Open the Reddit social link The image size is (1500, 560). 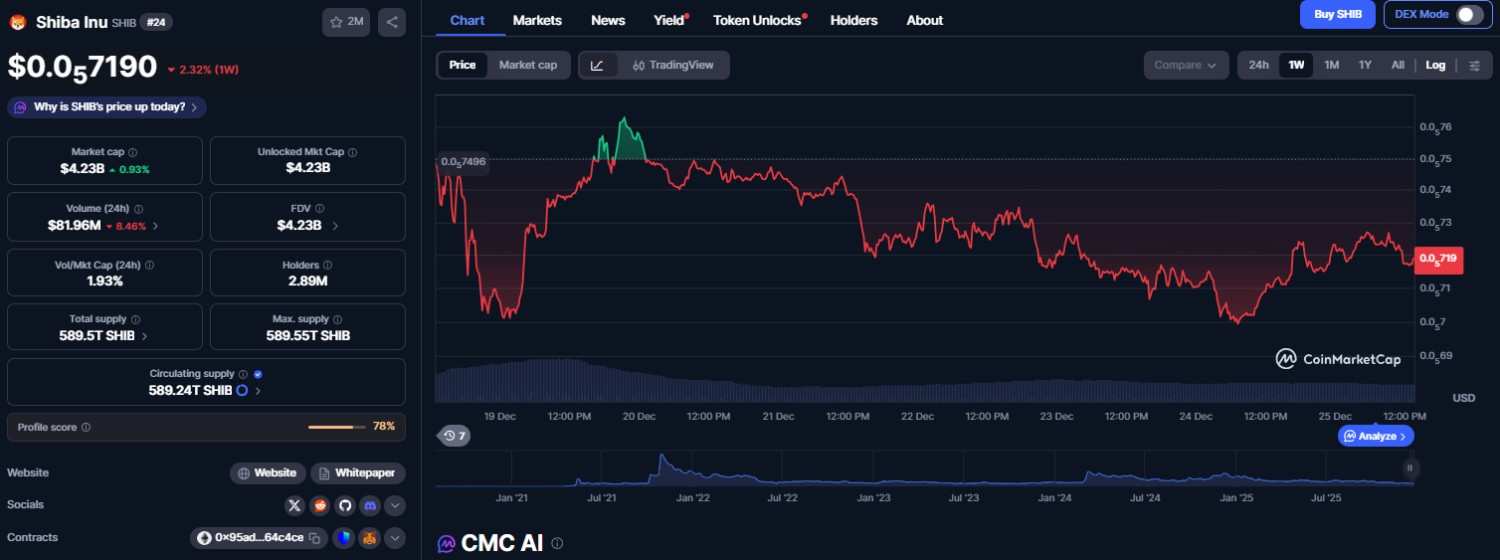[x=320, y=505]
